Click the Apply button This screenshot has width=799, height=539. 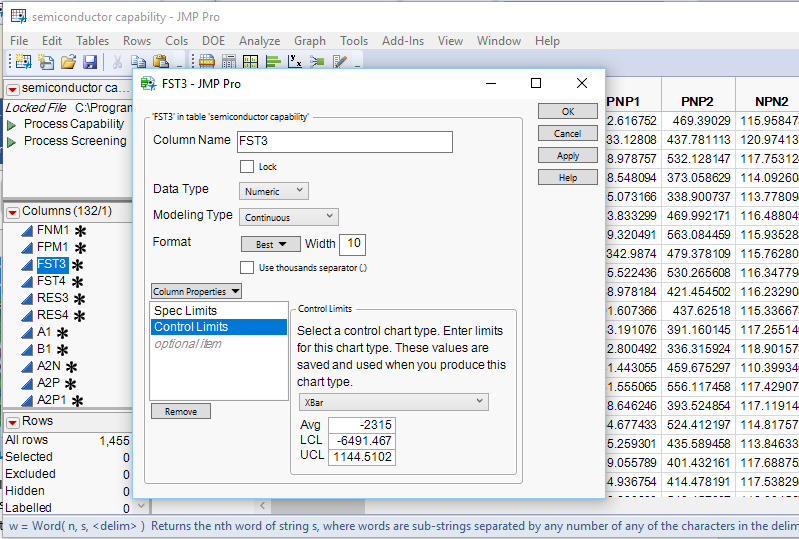[x=568, y=155]
